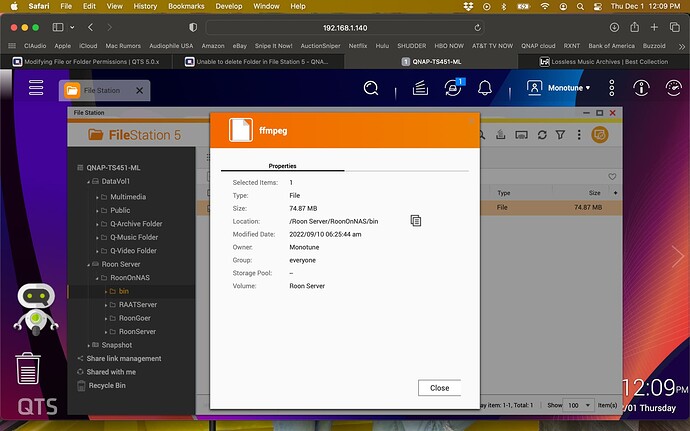
Task: Open the Bookmarks menu
Action: [x=186, y=6]
